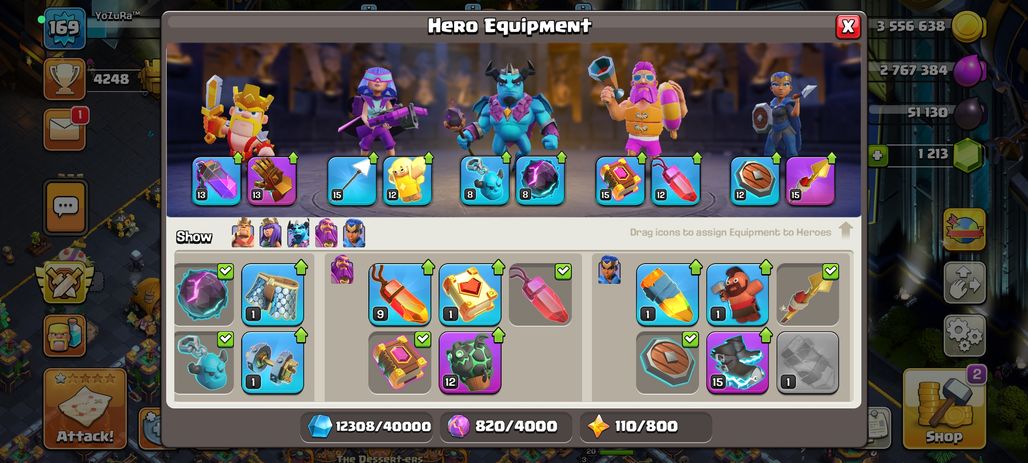Screen dimensions: 1028x463
Task: Select the Barbarian King filter icon
Action: (x=243, y=233)
